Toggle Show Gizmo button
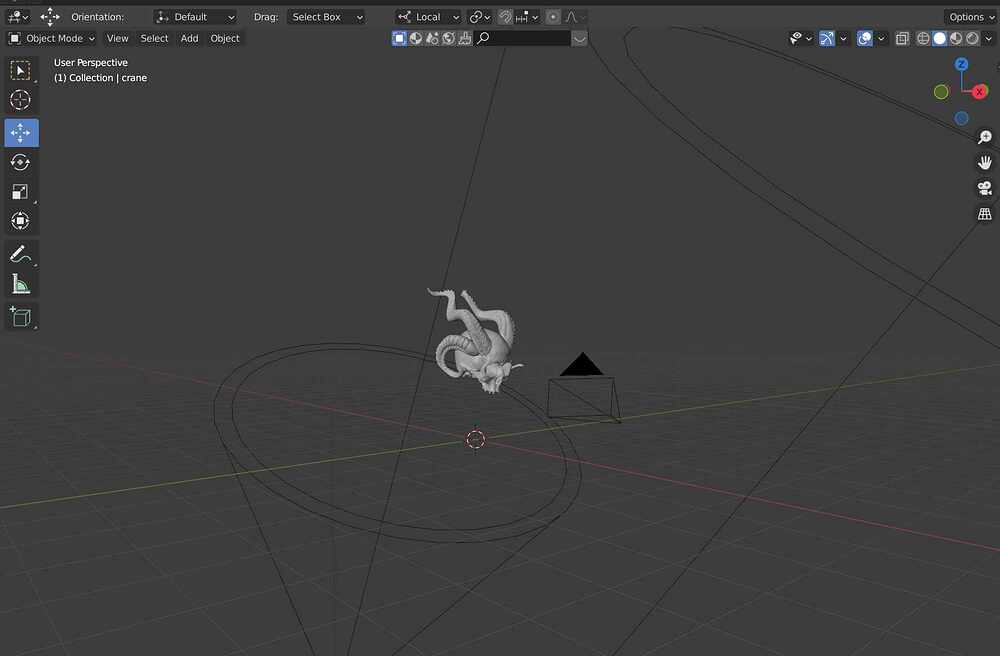 827,38
